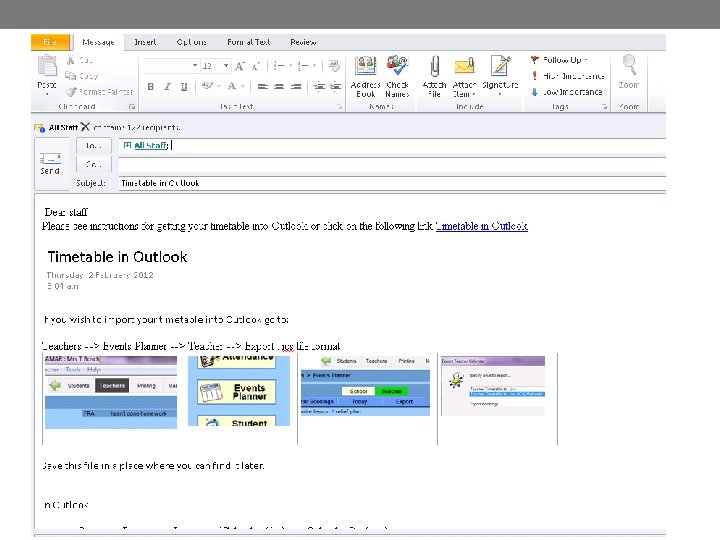Open the File tab

click(51, 42)
